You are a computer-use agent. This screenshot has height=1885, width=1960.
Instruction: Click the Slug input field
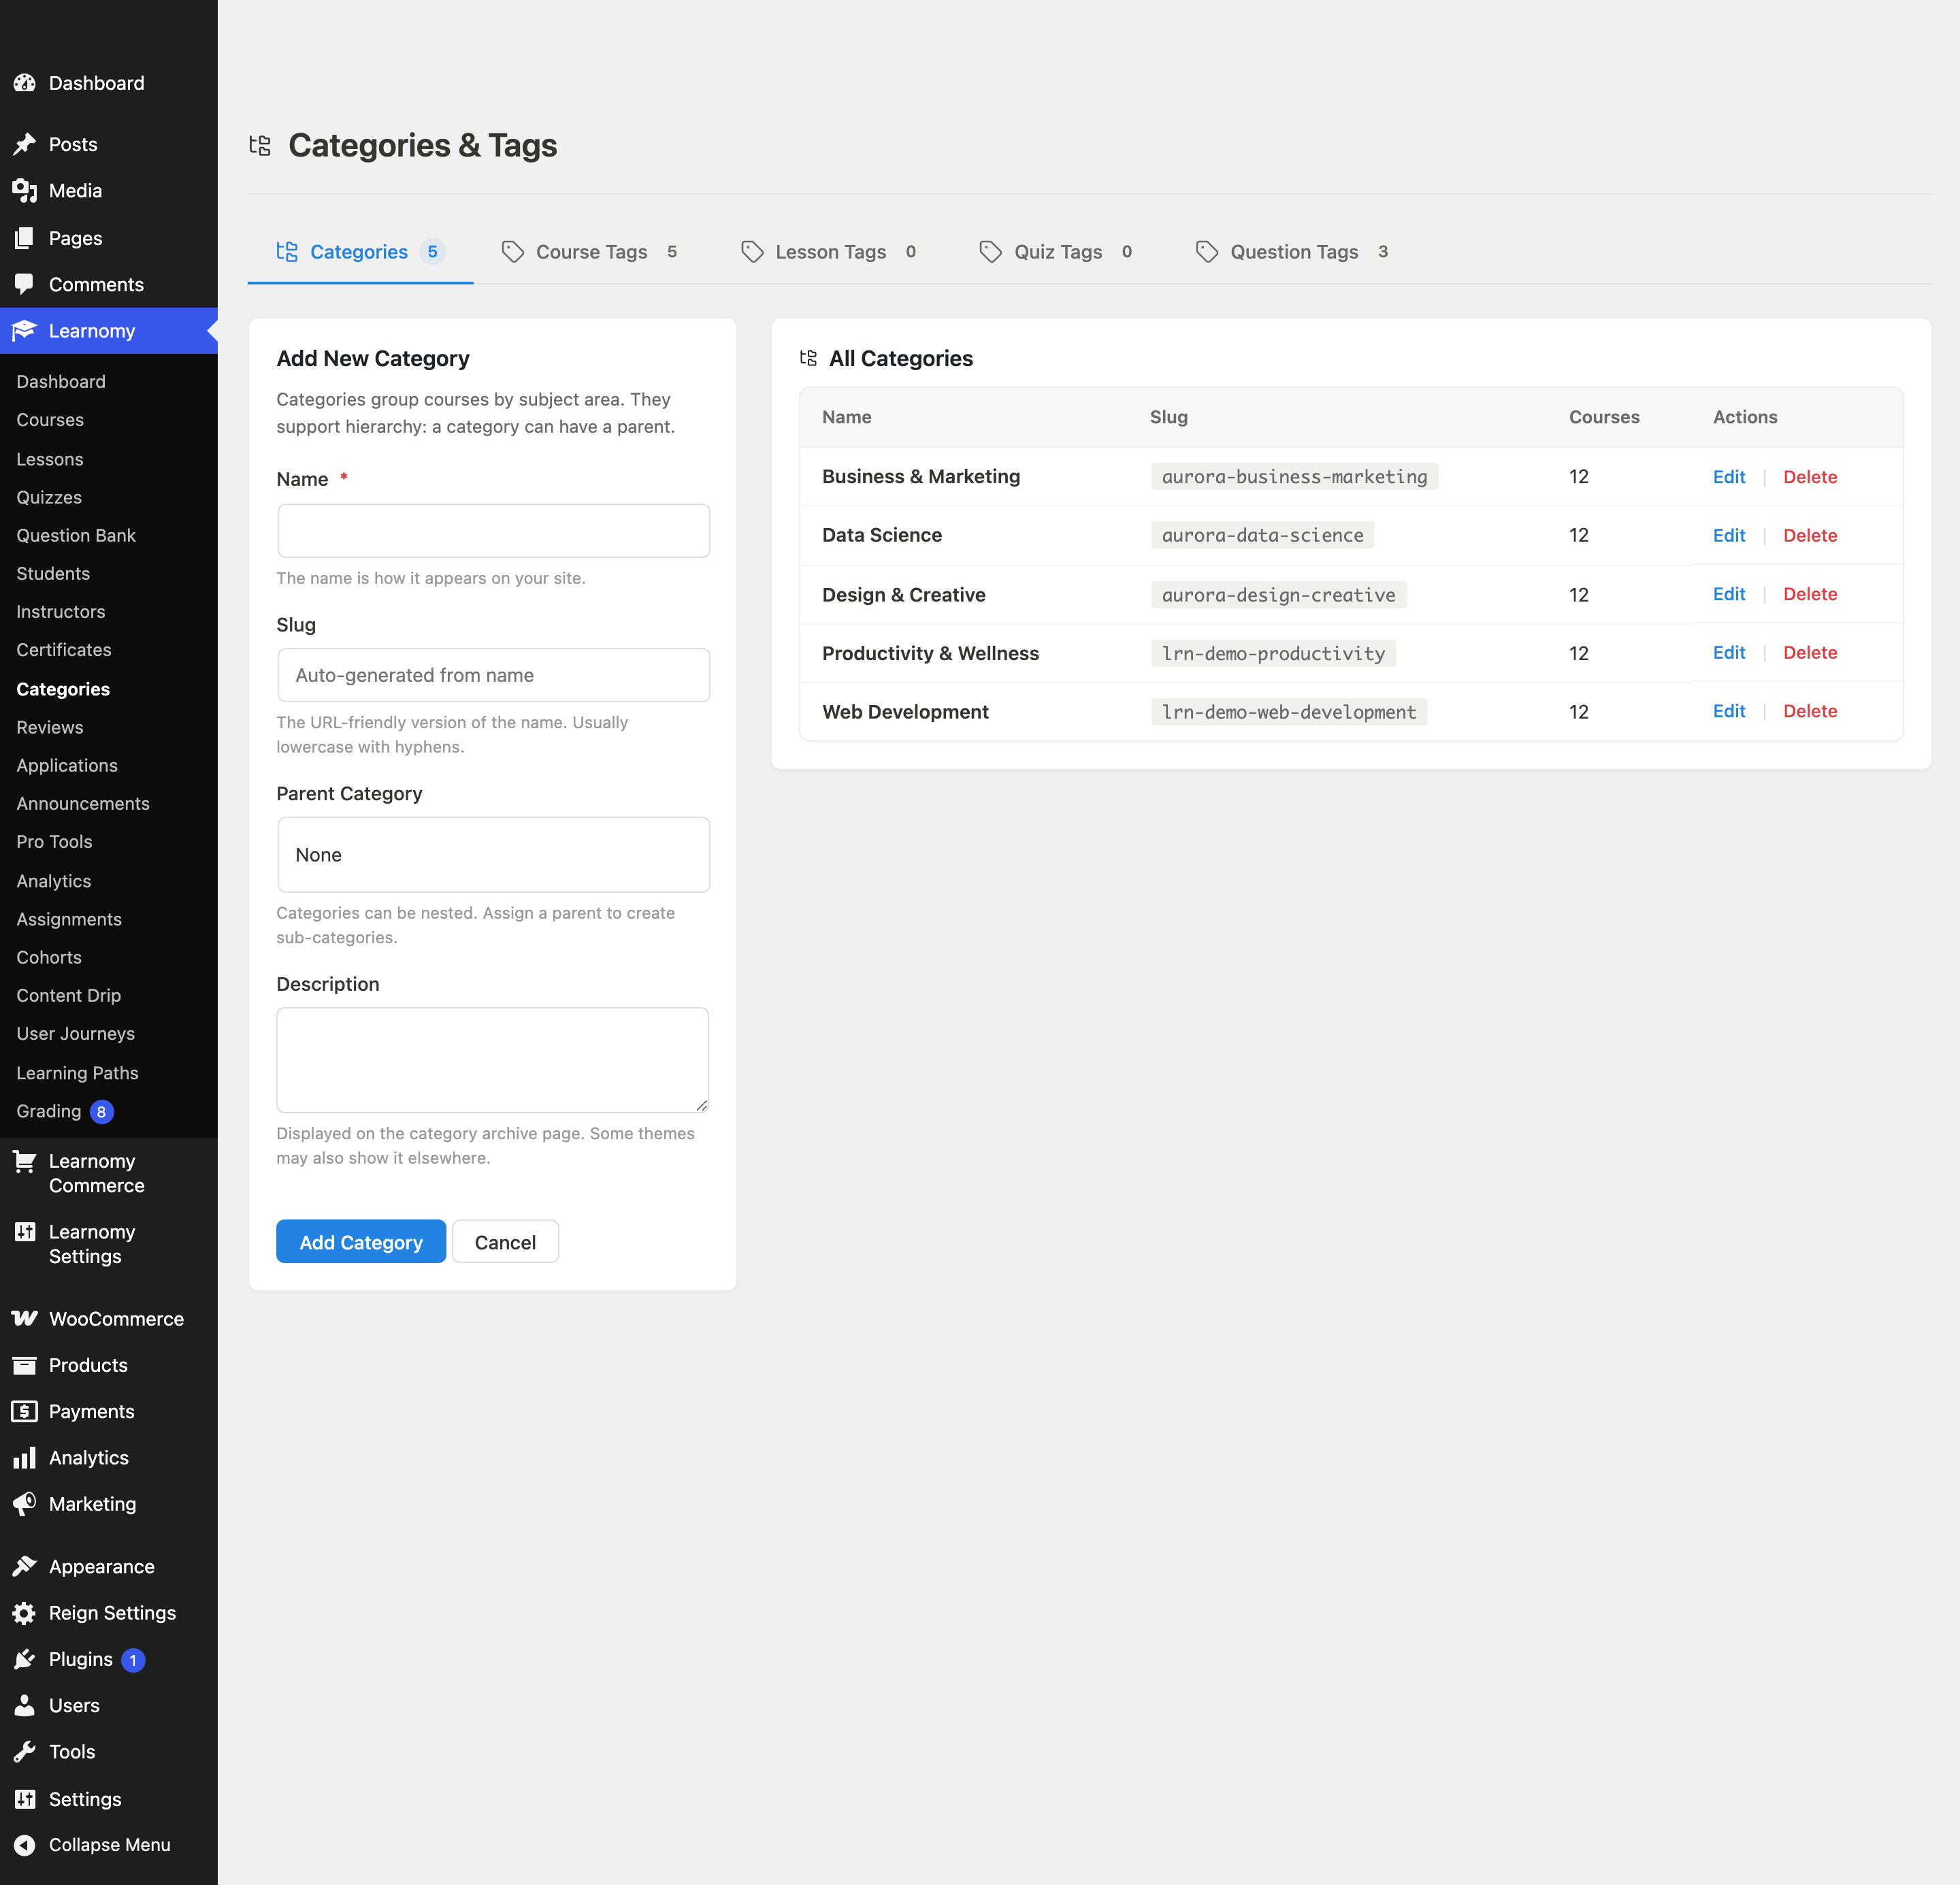point(493,675)
